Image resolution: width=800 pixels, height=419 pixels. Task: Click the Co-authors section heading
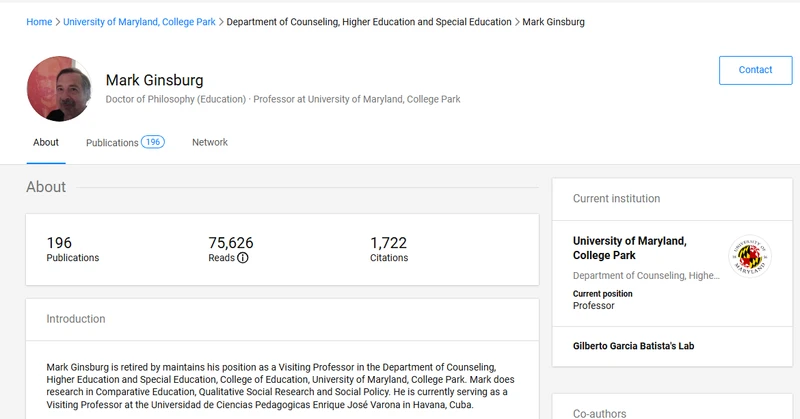point(599,413)
